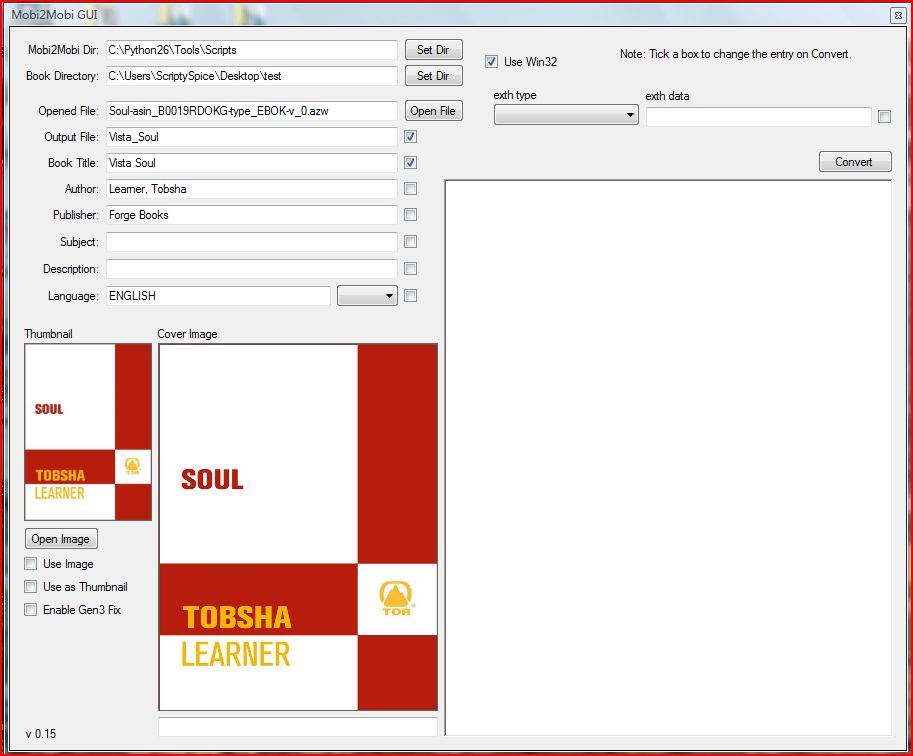Screen dimensions: 913x756
Task: Tick the exth data checkbox
Action: tap(884, 117)
